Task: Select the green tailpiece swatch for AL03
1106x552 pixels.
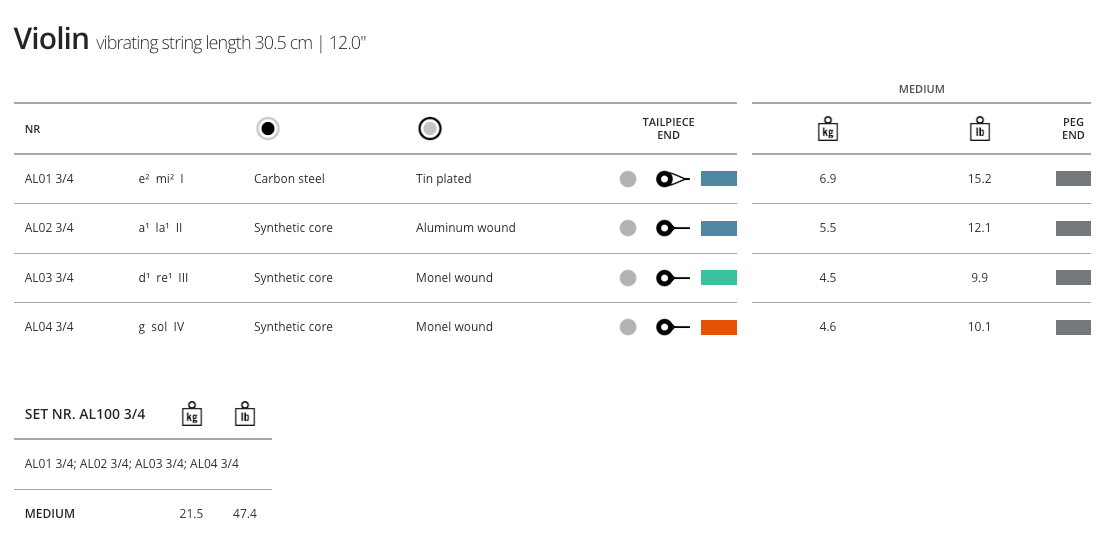Action: click(x=718, y=278)
